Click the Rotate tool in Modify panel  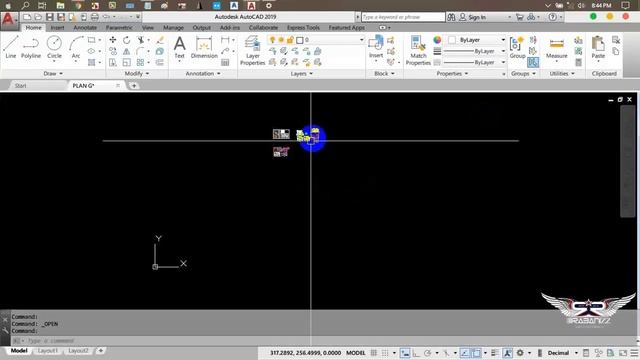pyautogui.click(x=127, y=40)
